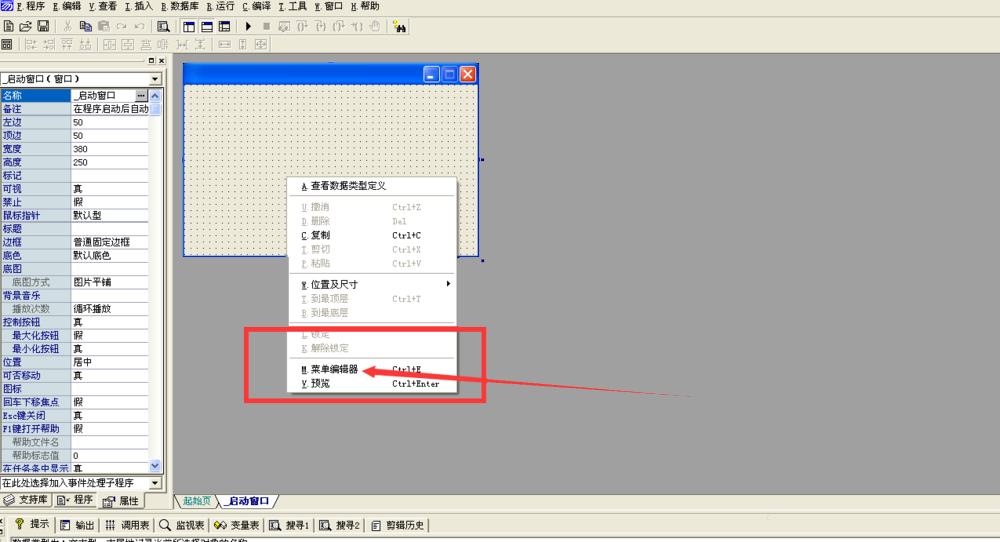Image resolution: width=1000 pixels, height=542 pixels.
Task: Open the 输出 bottom tab
Action: [x=77, y=525]
